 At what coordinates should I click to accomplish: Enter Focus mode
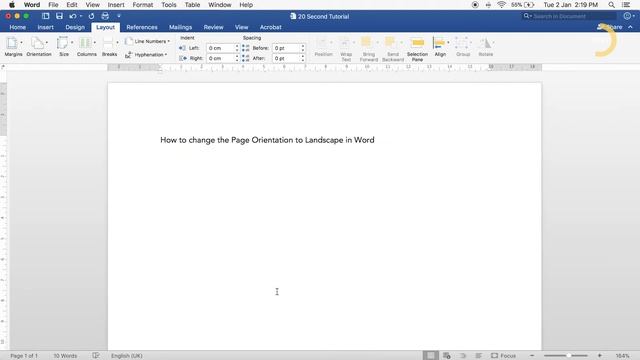pyautogui.click(x=503, y=356)
